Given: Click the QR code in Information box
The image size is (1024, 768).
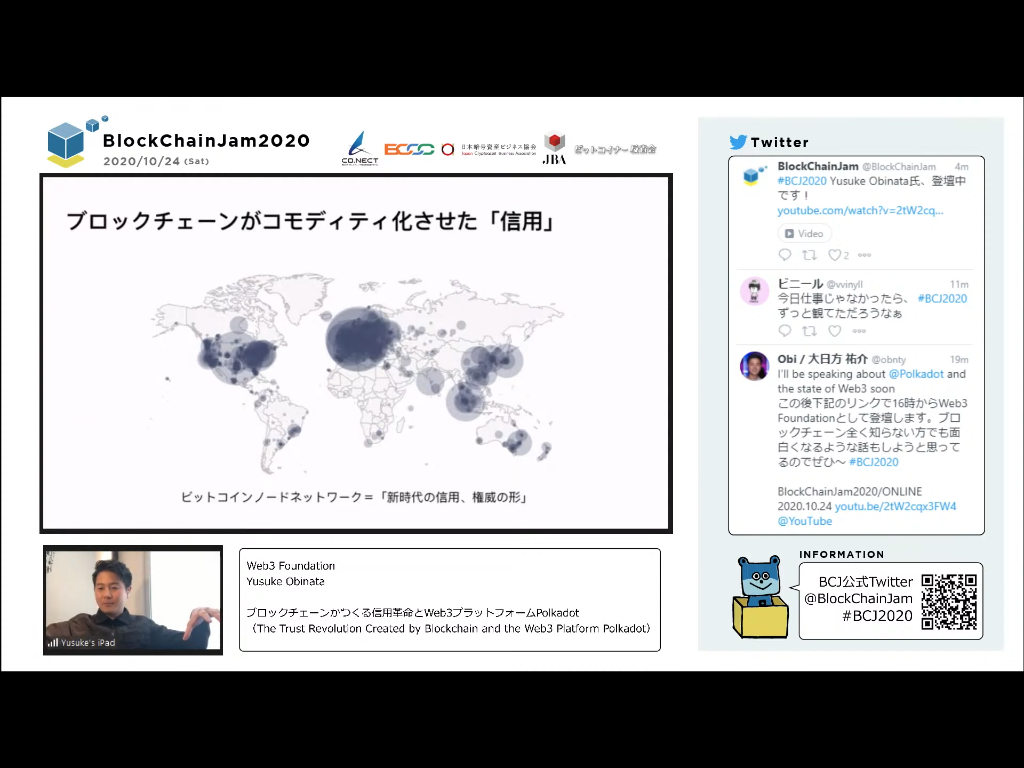Looking at the screenshot, I should (949, 601).
